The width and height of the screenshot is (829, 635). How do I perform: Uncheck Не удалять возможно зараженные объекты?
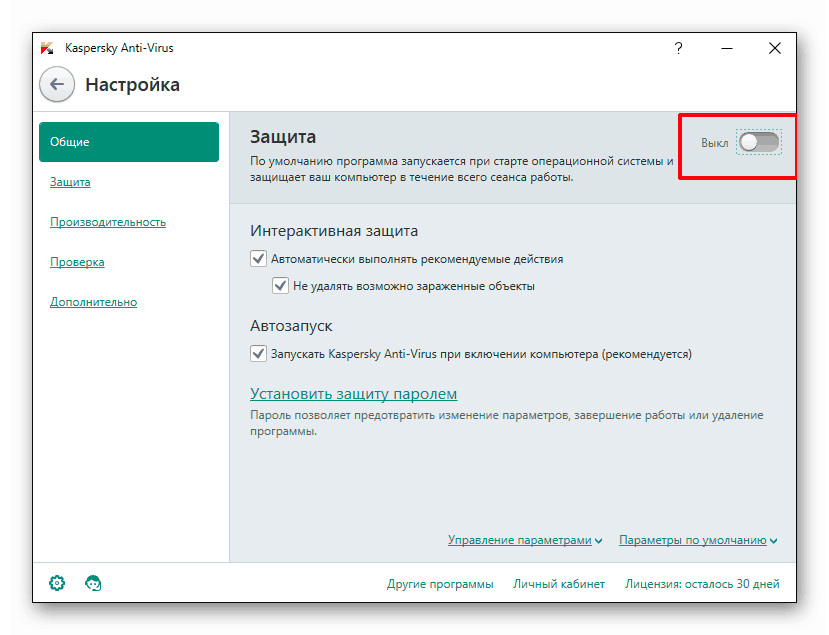(x=280, y=286)
